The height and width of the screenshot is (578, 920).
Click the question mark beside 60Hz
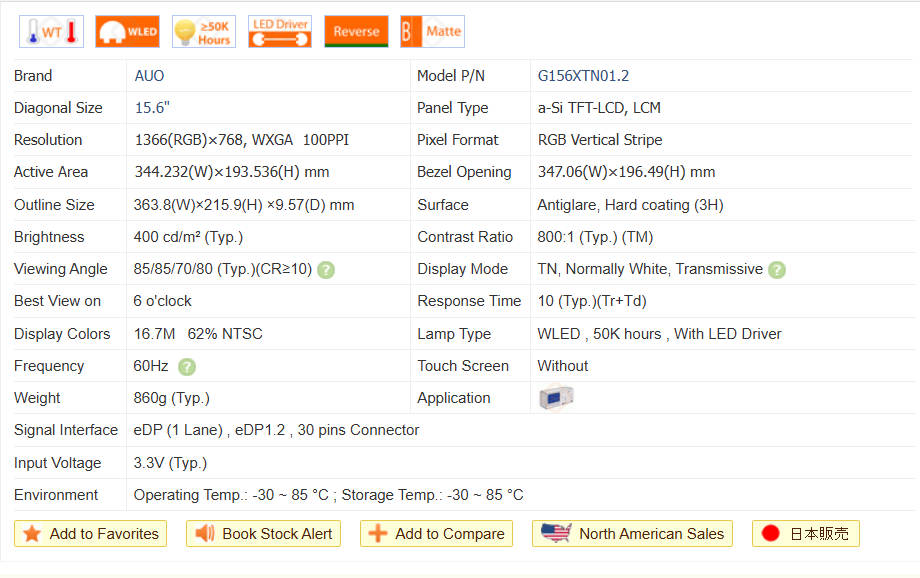(187, 367)
